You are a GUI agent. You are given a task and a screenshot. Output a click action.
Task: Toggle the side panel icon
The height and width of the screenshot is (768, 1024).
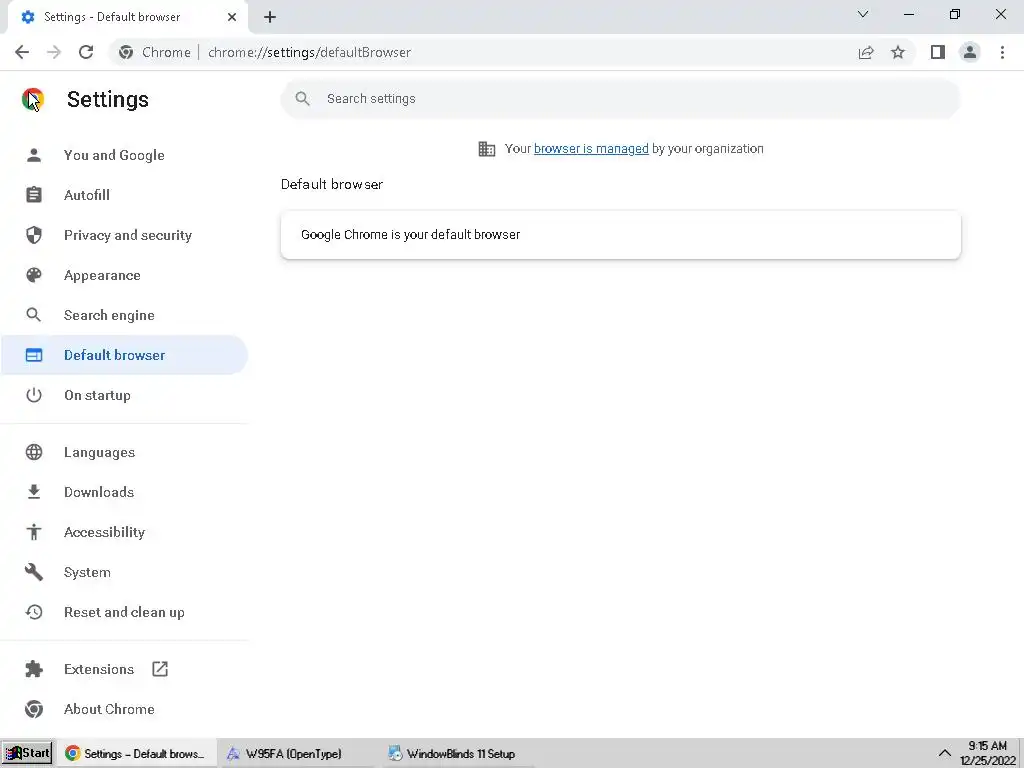pyautogui.click(x=938, y=52)
